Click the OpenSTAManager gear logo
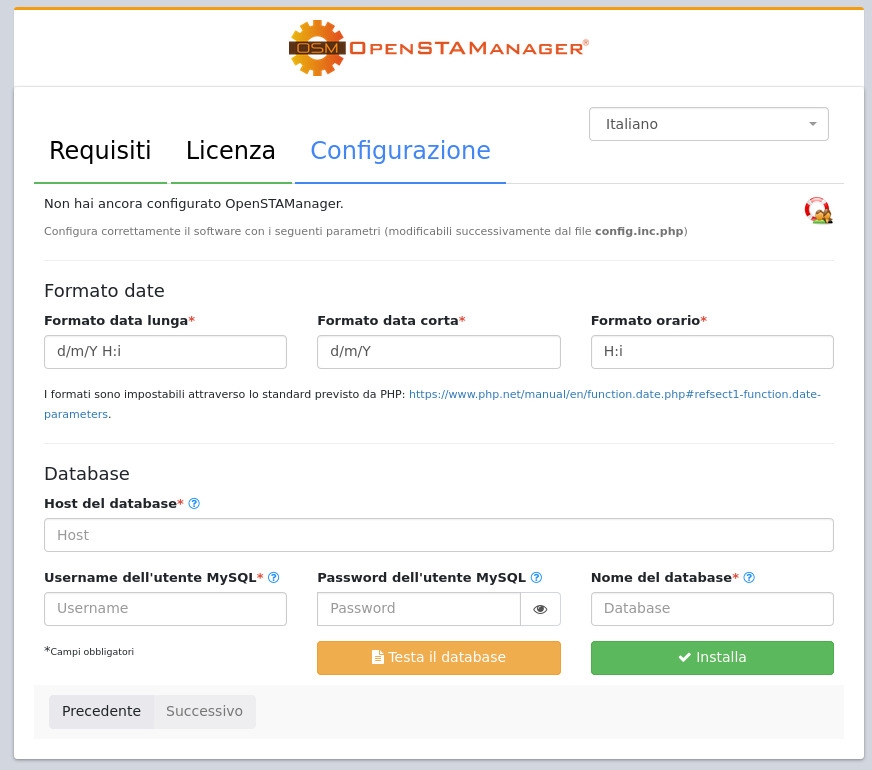The width and height of the screenshot is (872, 770). pos(317,48)
